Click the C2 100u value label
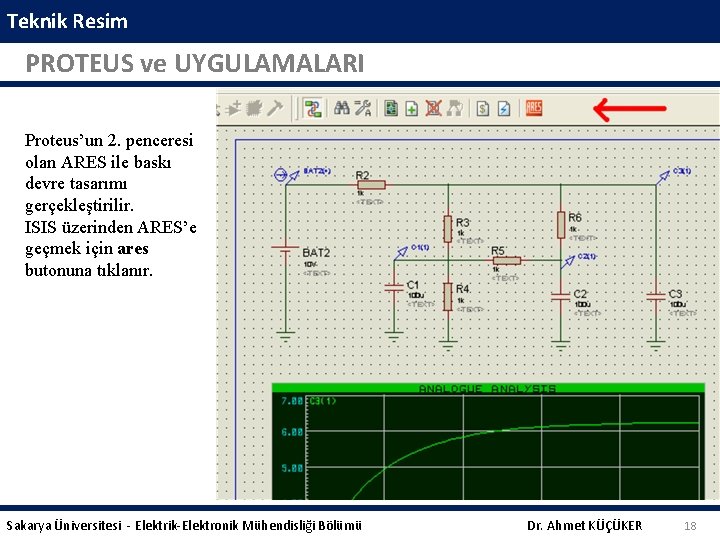Viewport: 720px width, 540px height. click(x=583, y=304)
